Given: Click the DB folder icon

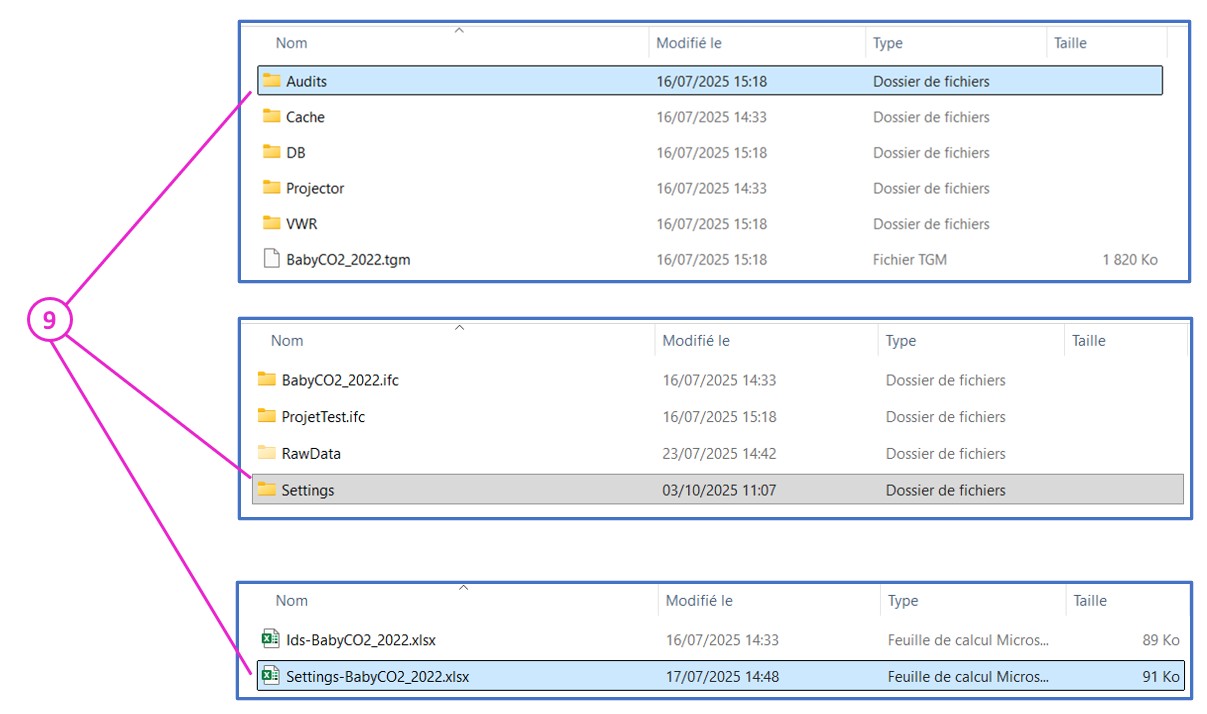Looking at the screenshot, I should [x=271, y=152].
